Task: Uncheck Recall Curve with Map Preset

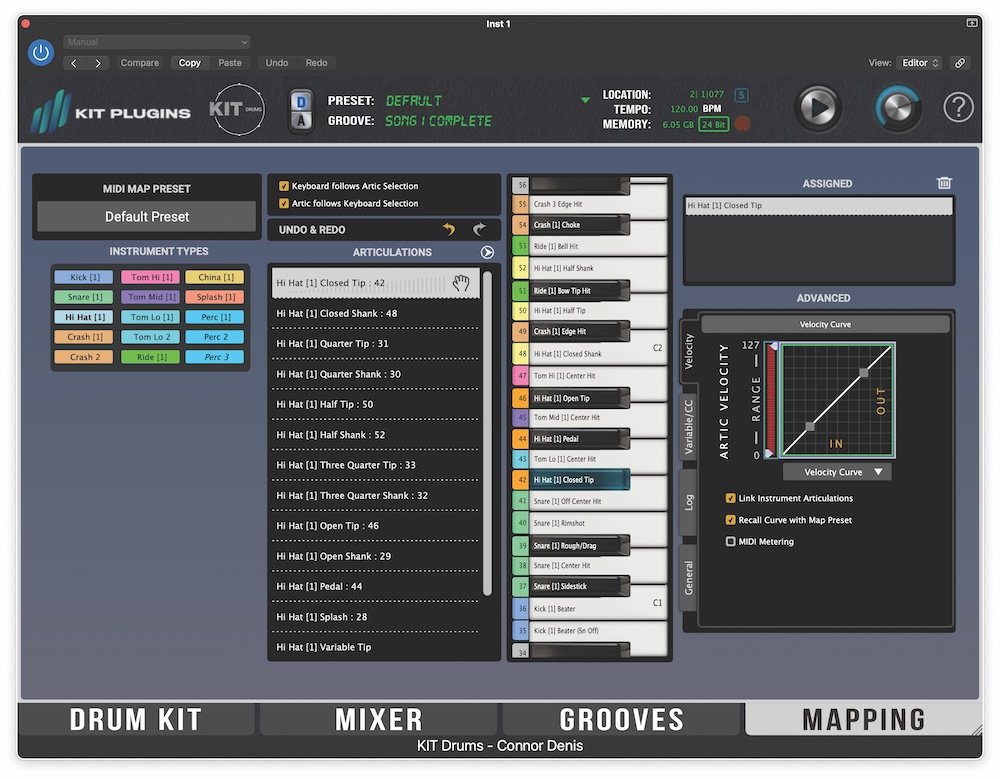Action: [732, 519]
